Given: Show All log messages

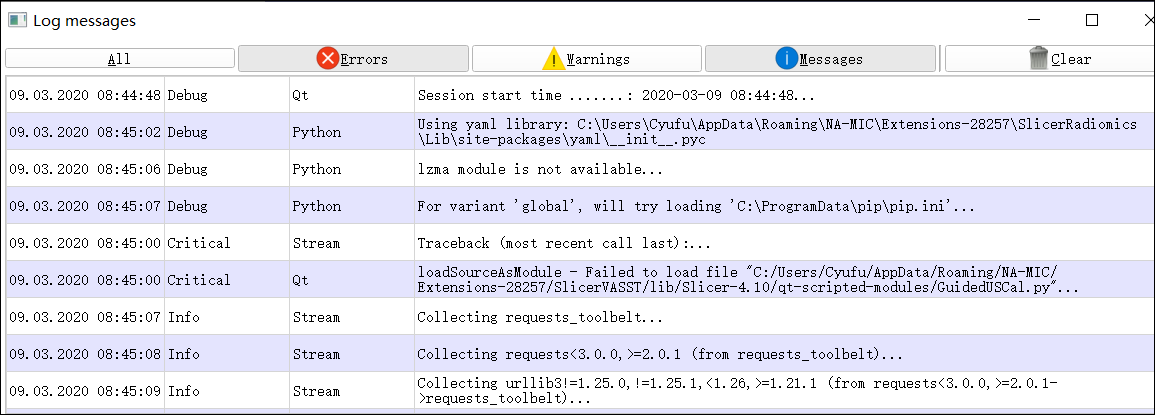Looking at the screenshot, I should 120,59.
